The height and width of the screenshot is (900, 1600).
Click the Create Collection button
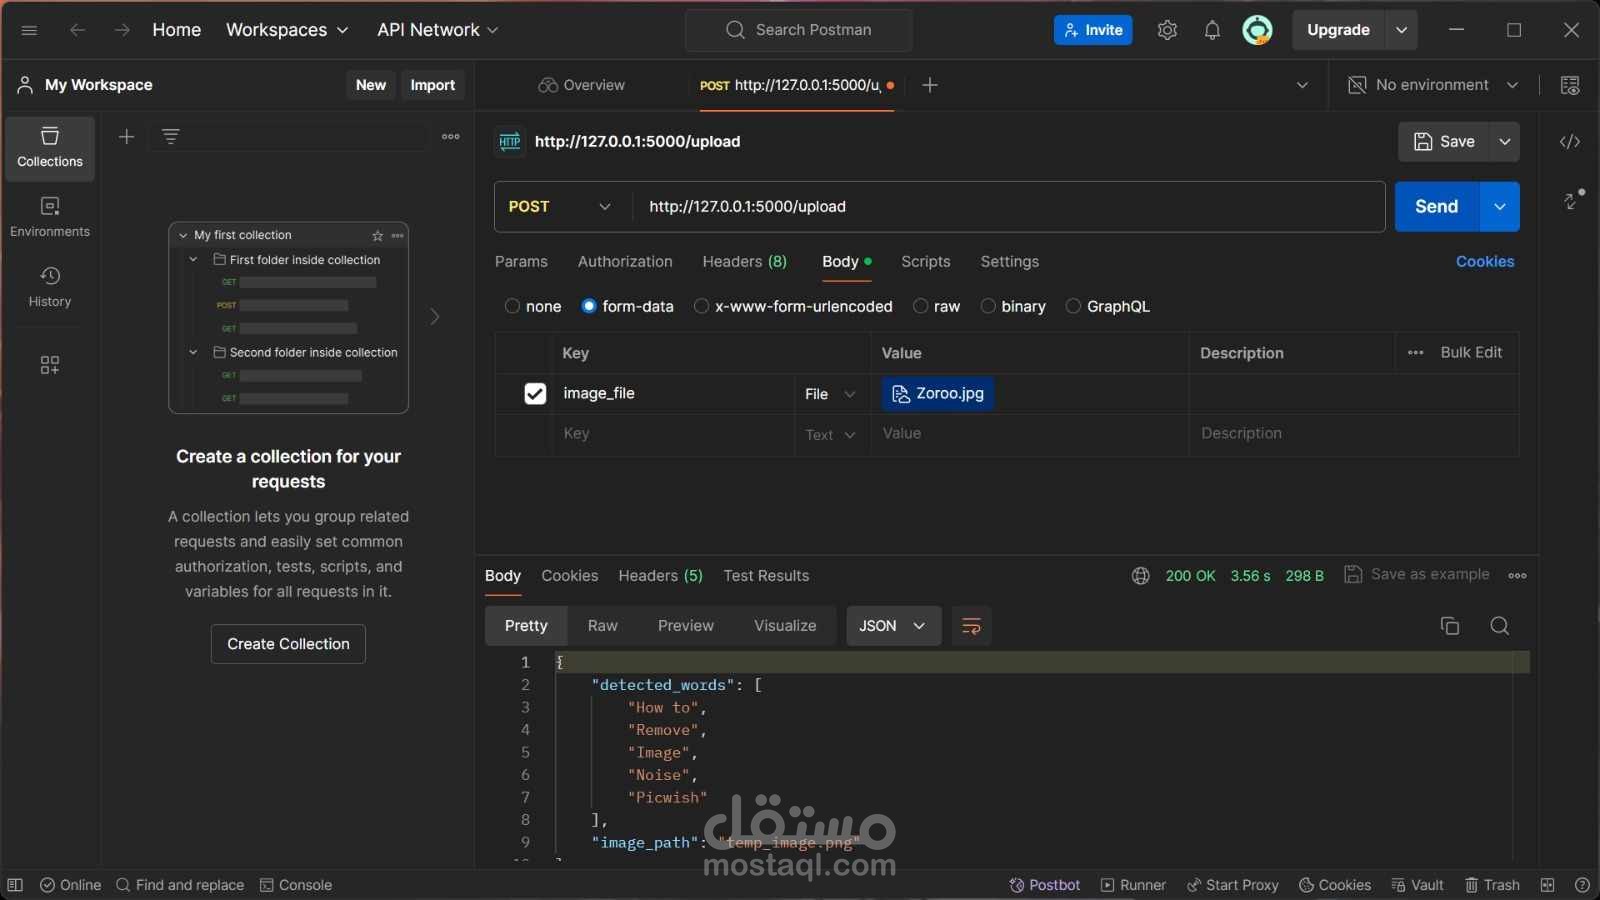pyautogui.click(x=288, y=644)
